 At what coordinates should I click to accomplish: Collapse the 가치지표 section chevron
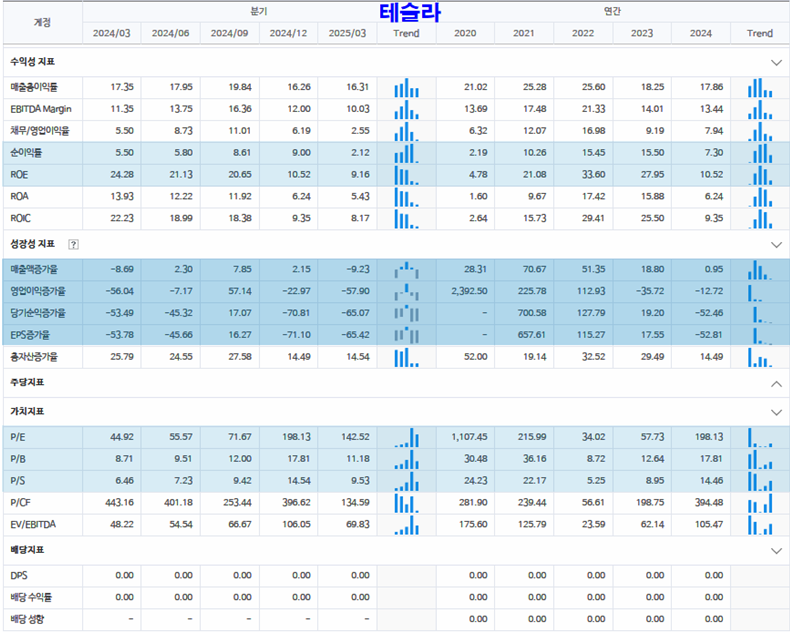tap(776, 412)
